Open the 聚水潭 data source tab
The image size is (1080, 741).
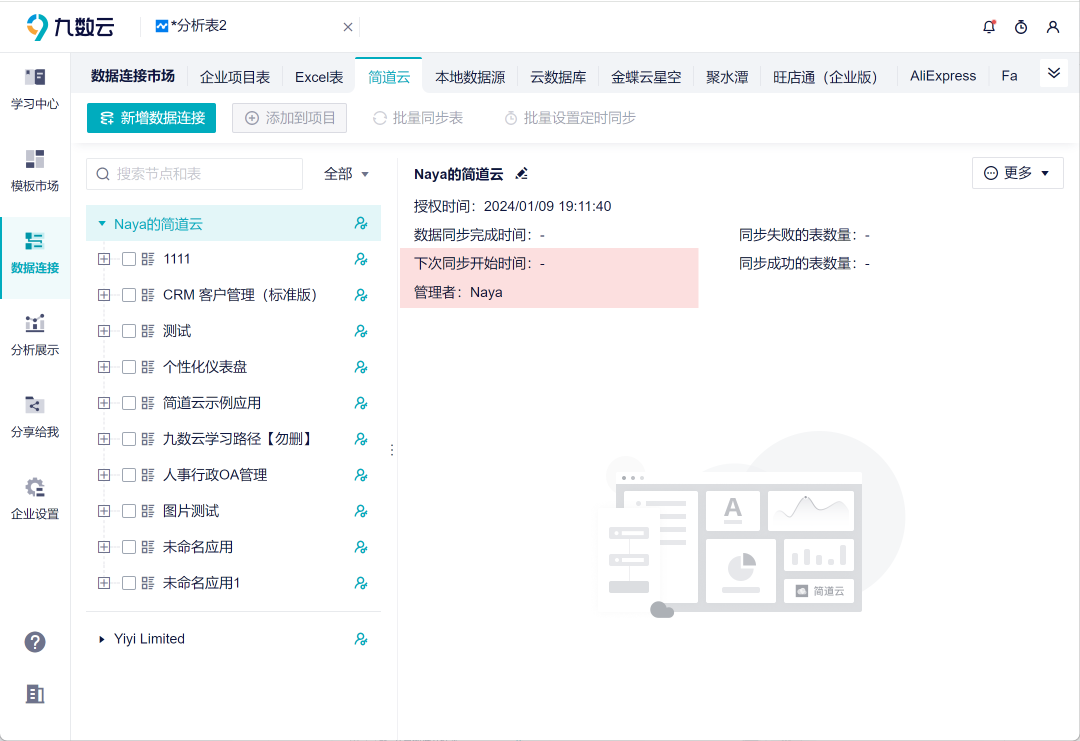click(x=727, y=77)
